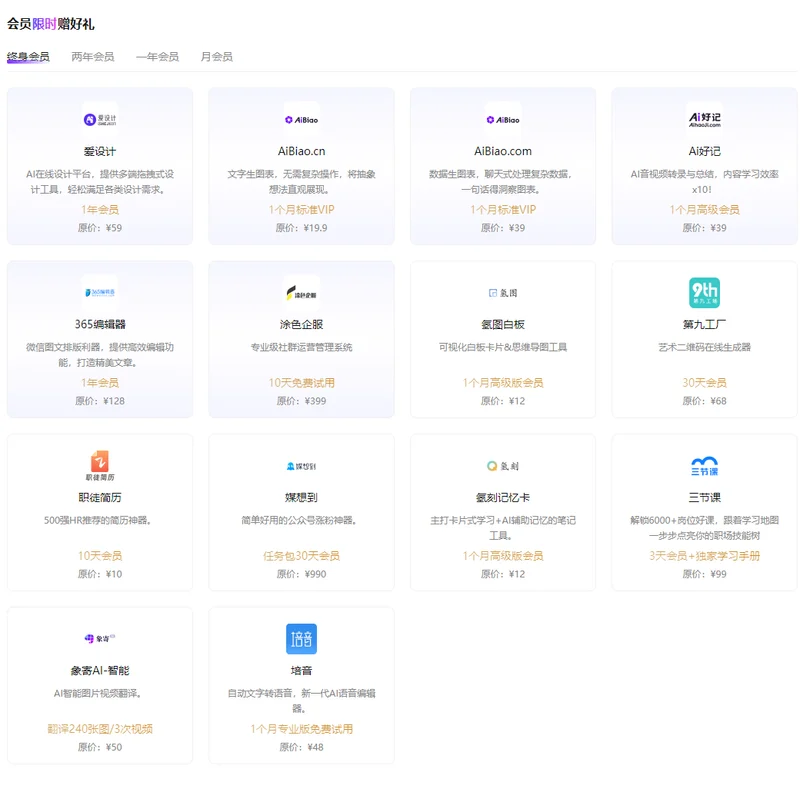Click 原价: ¥128 price

point(99,401)
